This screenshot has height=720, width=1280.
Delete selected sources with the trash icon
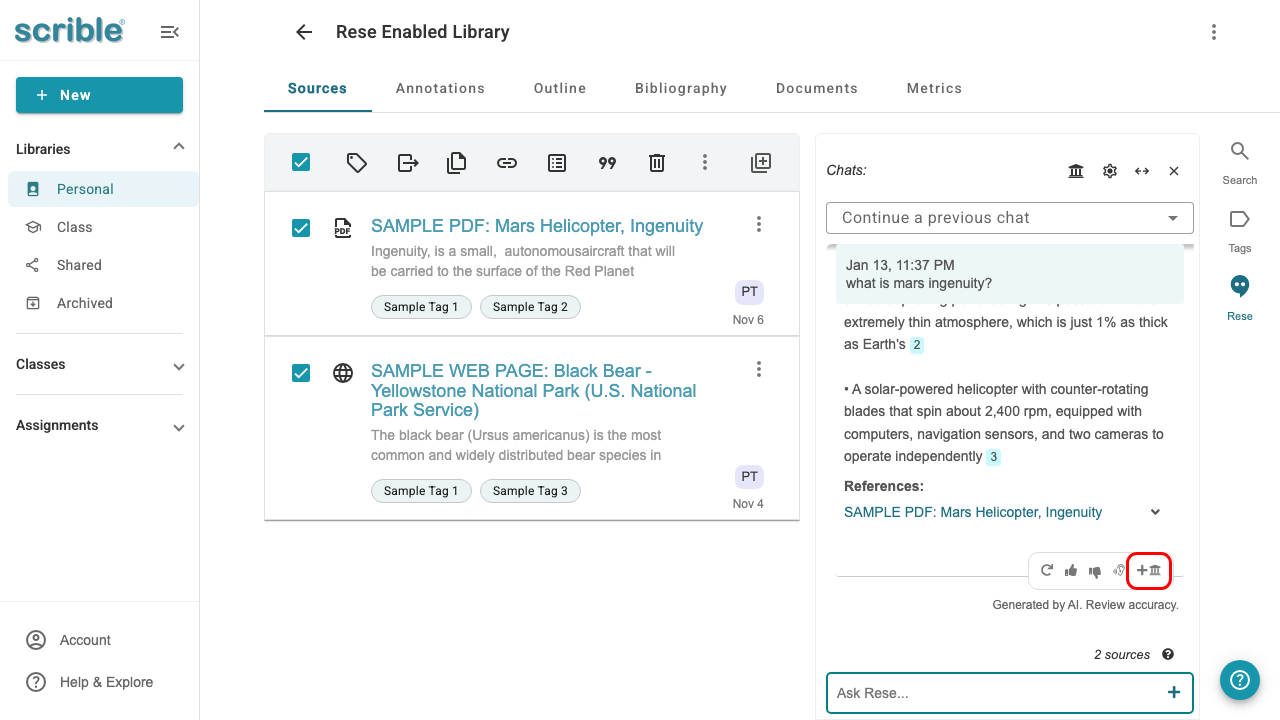click(656, 162)
